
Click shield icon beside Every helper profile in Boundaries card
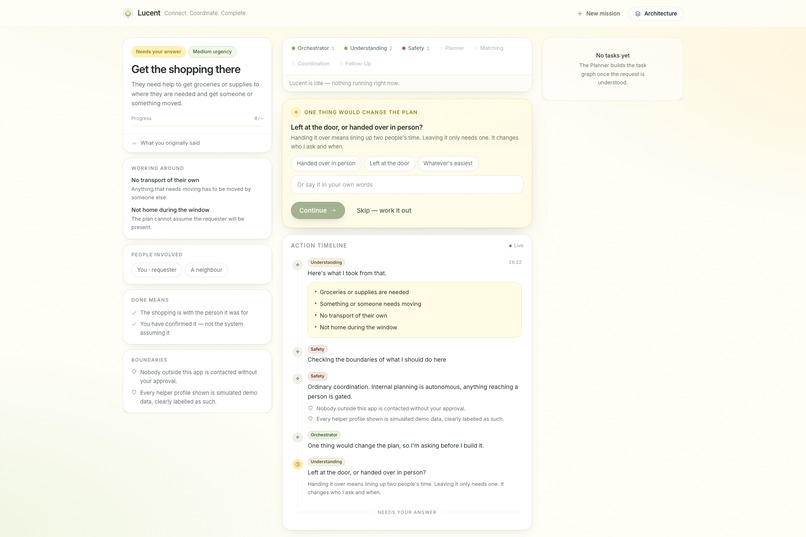tap(134, 393)
